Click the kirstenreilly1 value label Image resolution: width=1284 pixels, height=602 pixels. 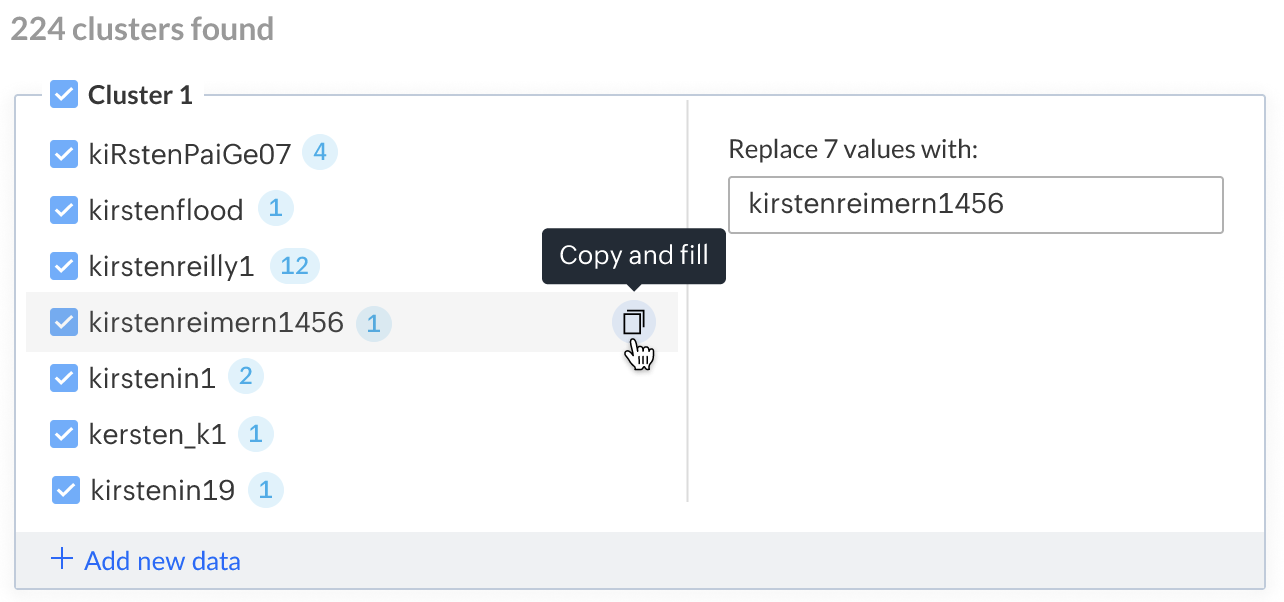point(172,266)
